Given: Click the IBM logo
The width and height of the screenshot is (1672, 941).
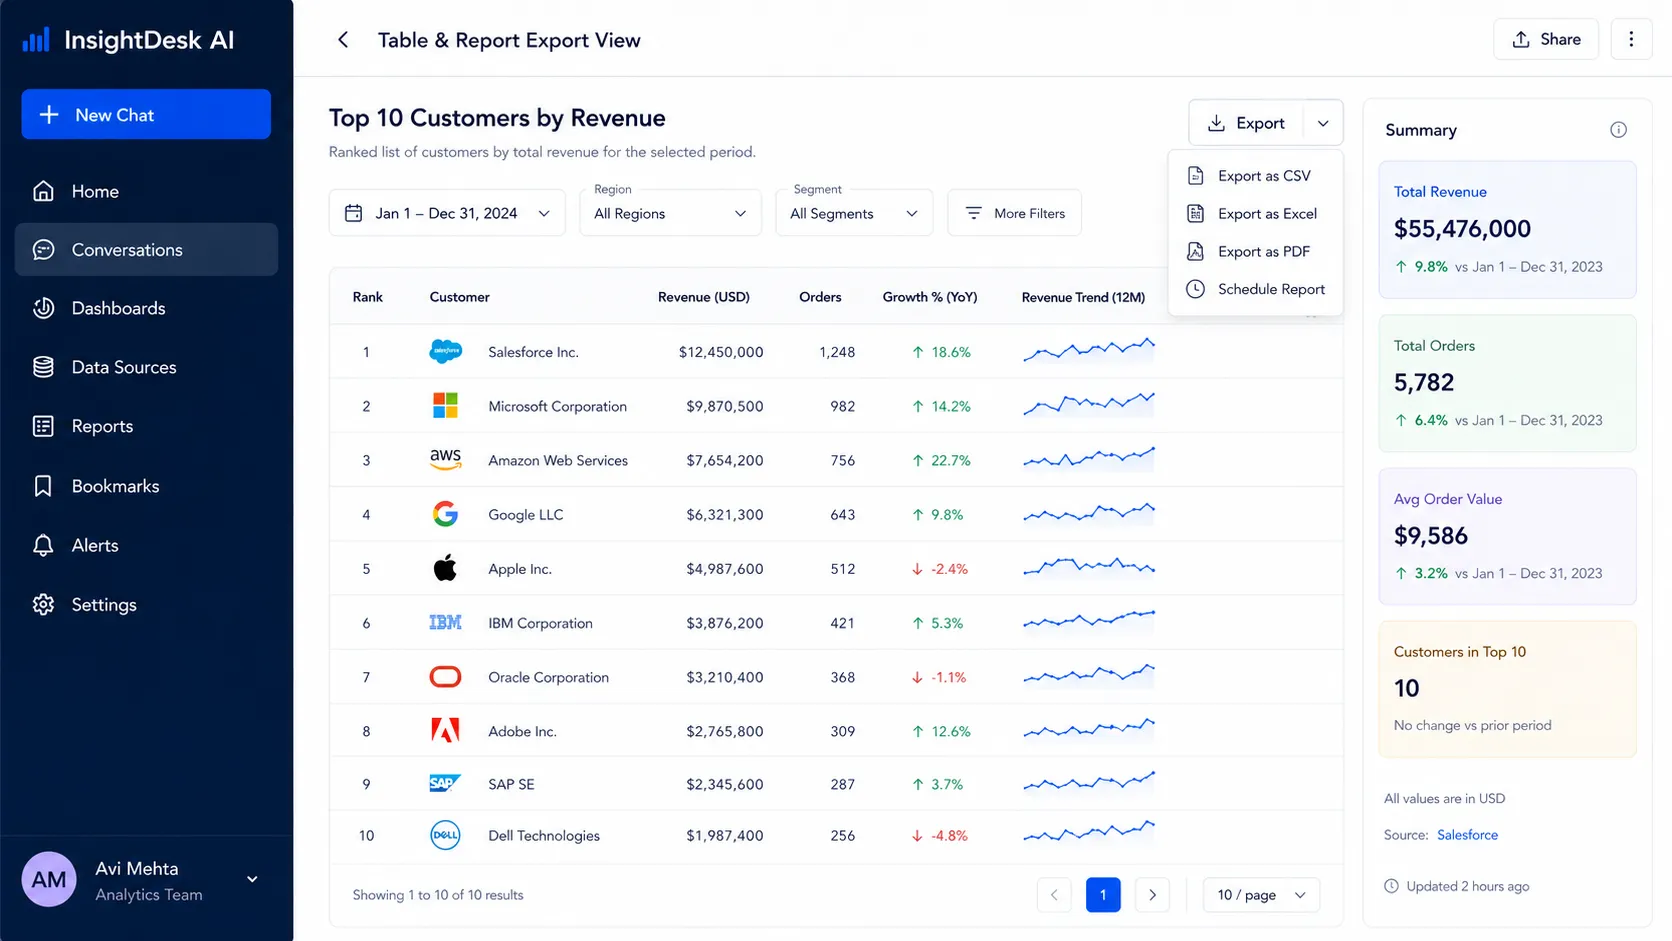Looking at the screenshot, I should [x=445, y=623].
